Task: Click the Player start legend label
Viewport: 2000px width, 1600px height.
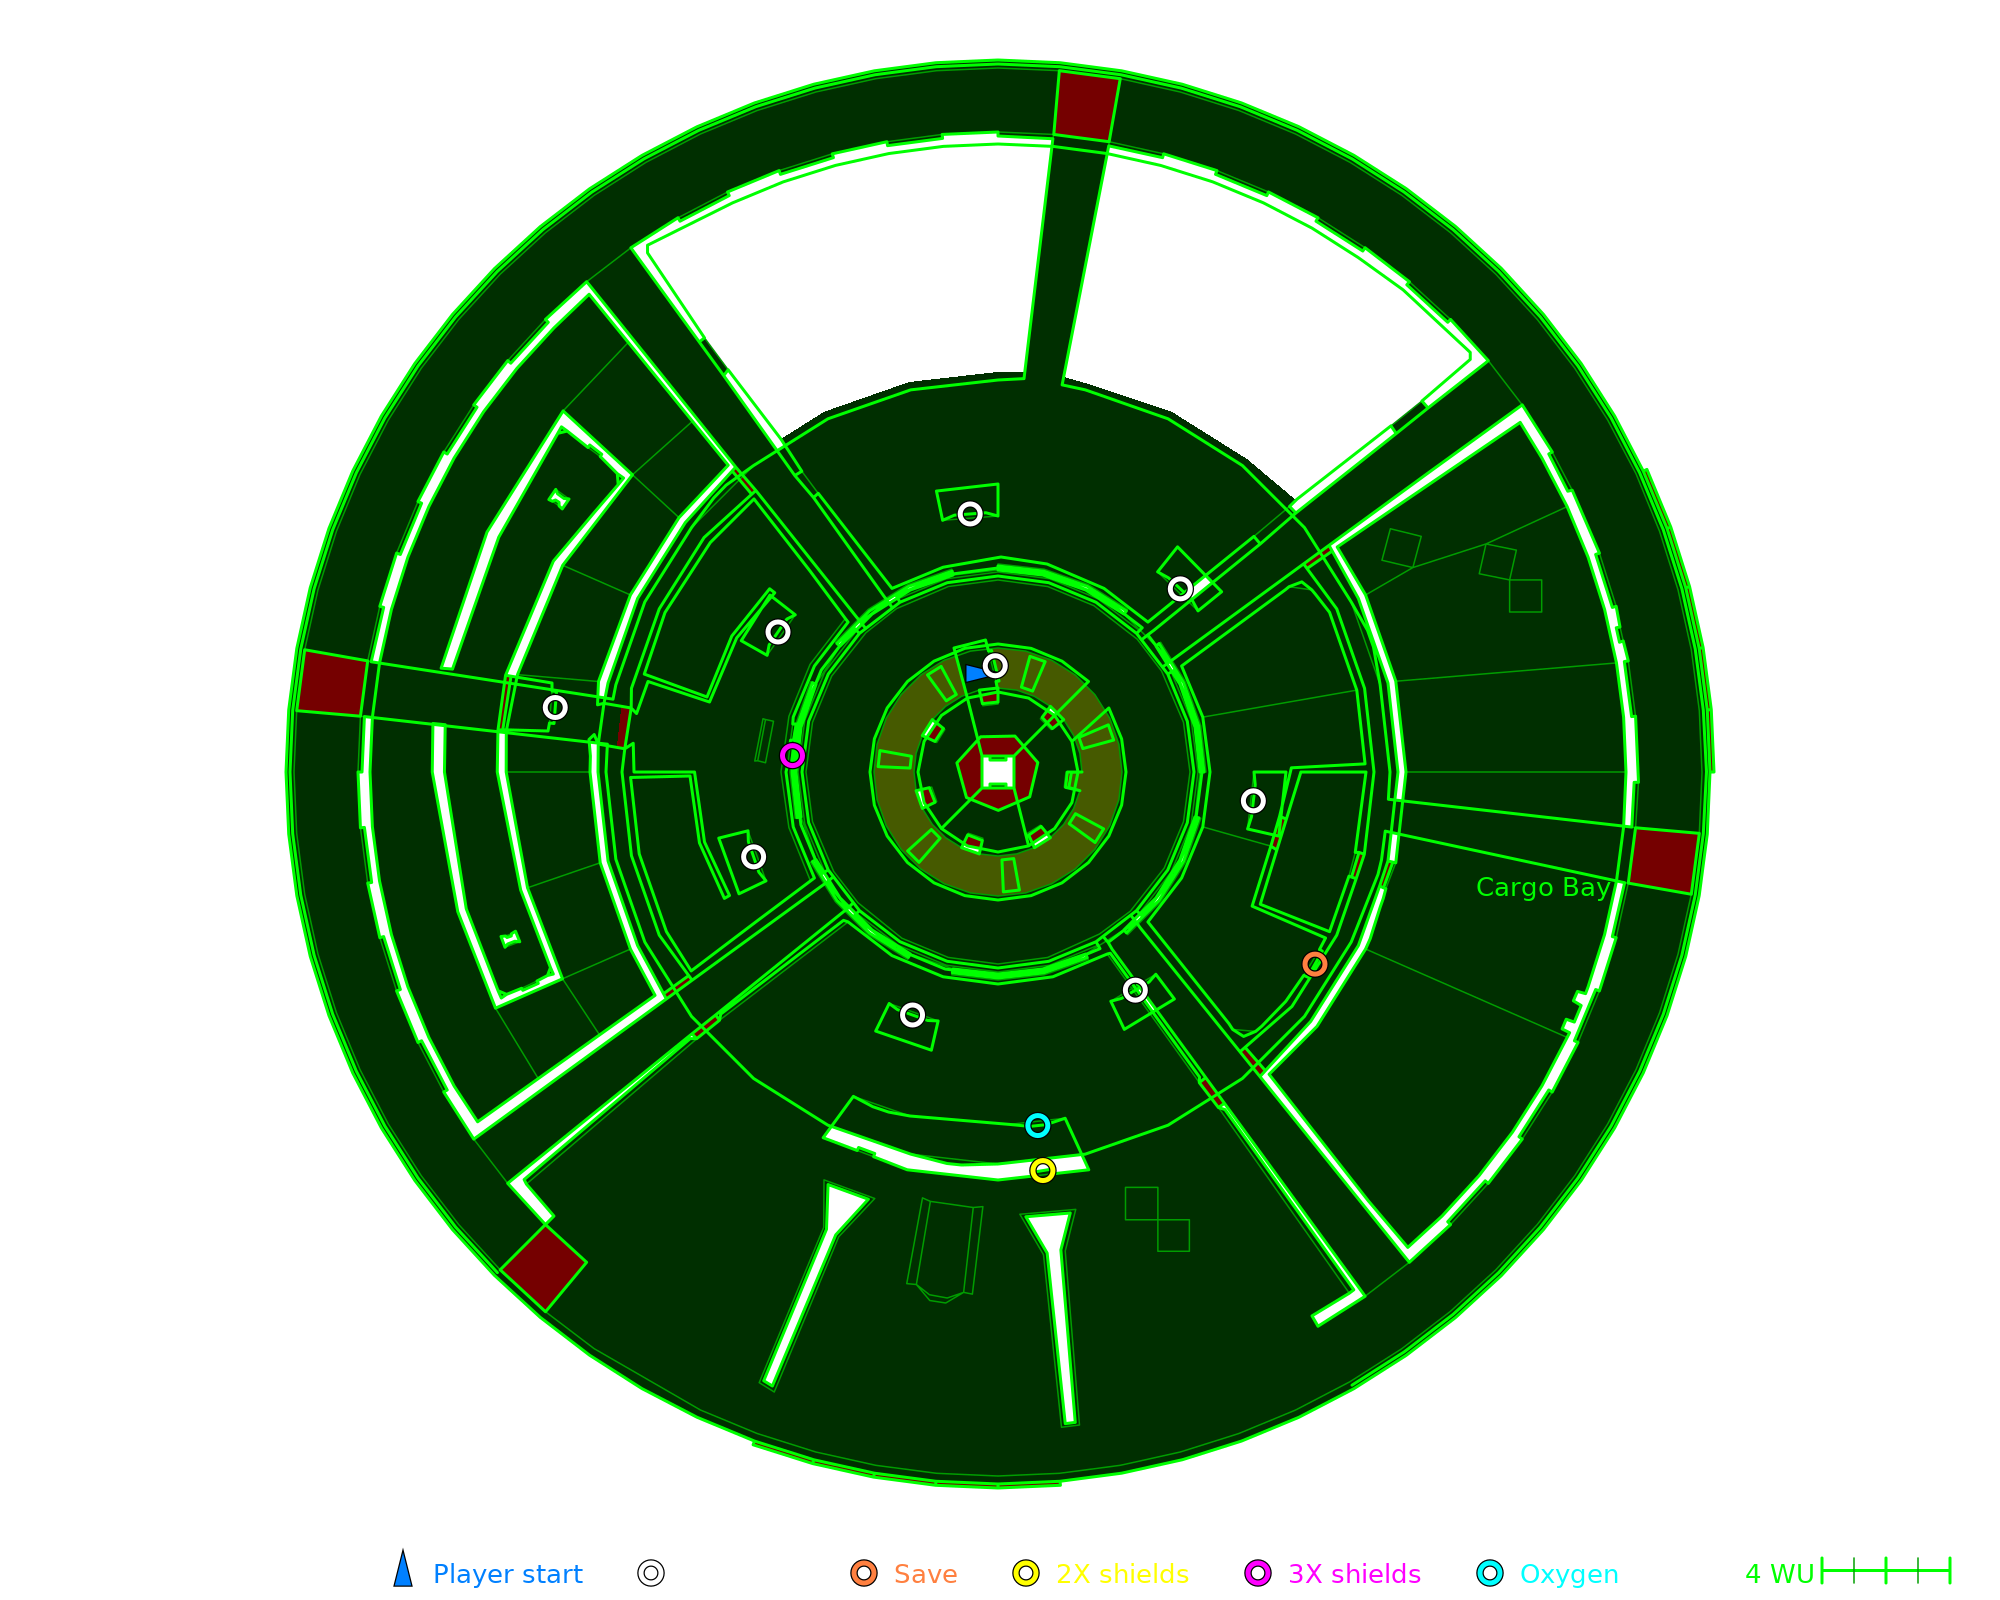Action: pos(507,1574)
